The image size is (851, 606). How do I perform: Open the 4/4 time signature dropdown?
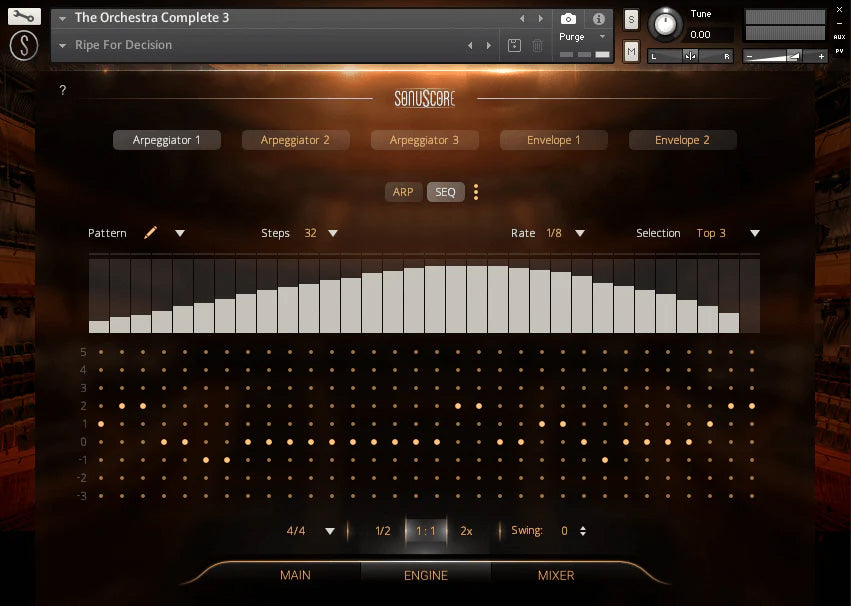329,531
